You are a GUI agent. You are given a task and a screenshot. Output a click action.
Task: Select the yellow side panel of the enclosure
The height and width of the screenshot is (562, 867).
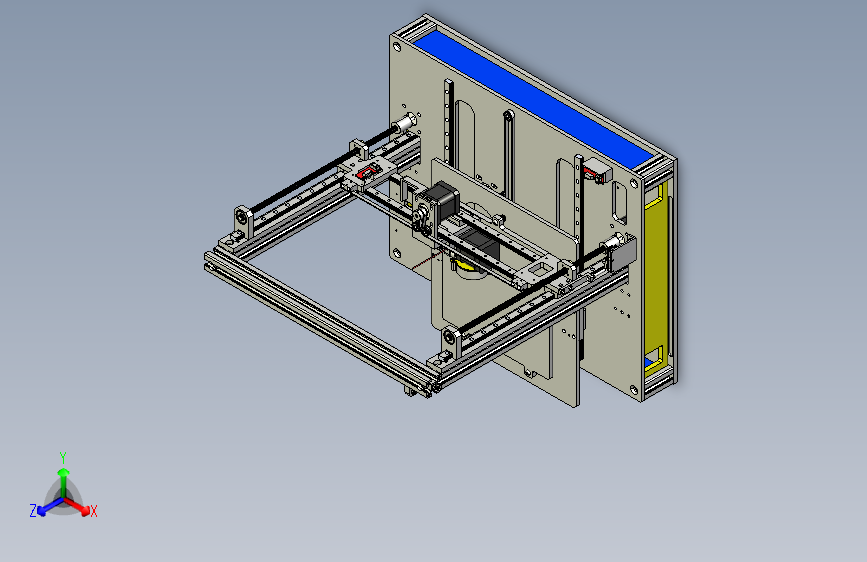[x=657, y=277]
